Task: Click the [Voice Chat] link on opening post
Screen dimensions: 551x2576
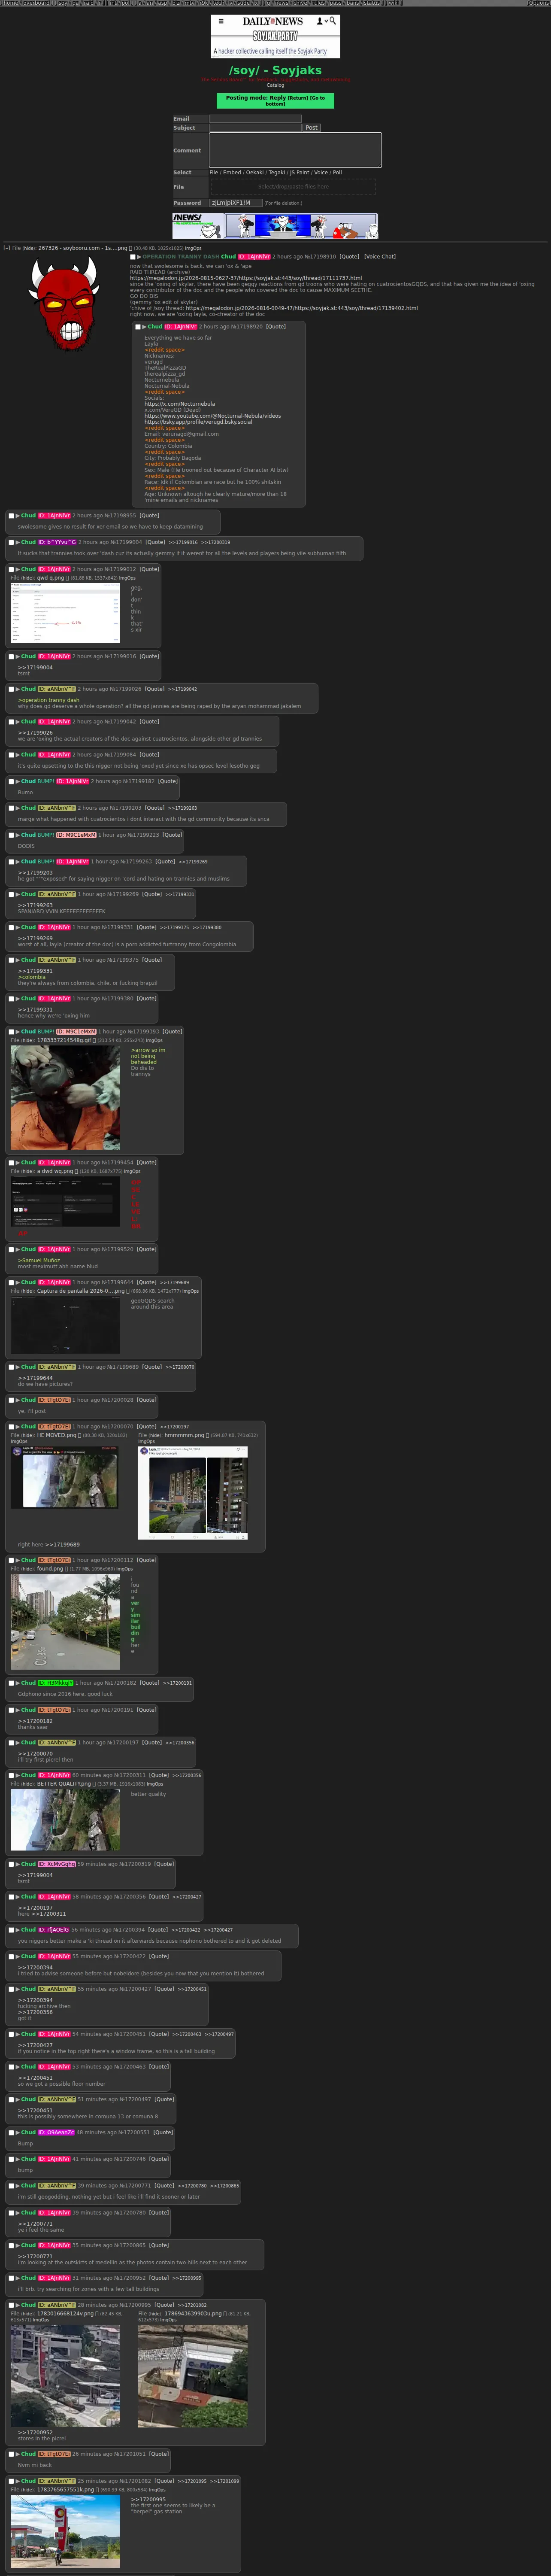Action: point(380,257)
